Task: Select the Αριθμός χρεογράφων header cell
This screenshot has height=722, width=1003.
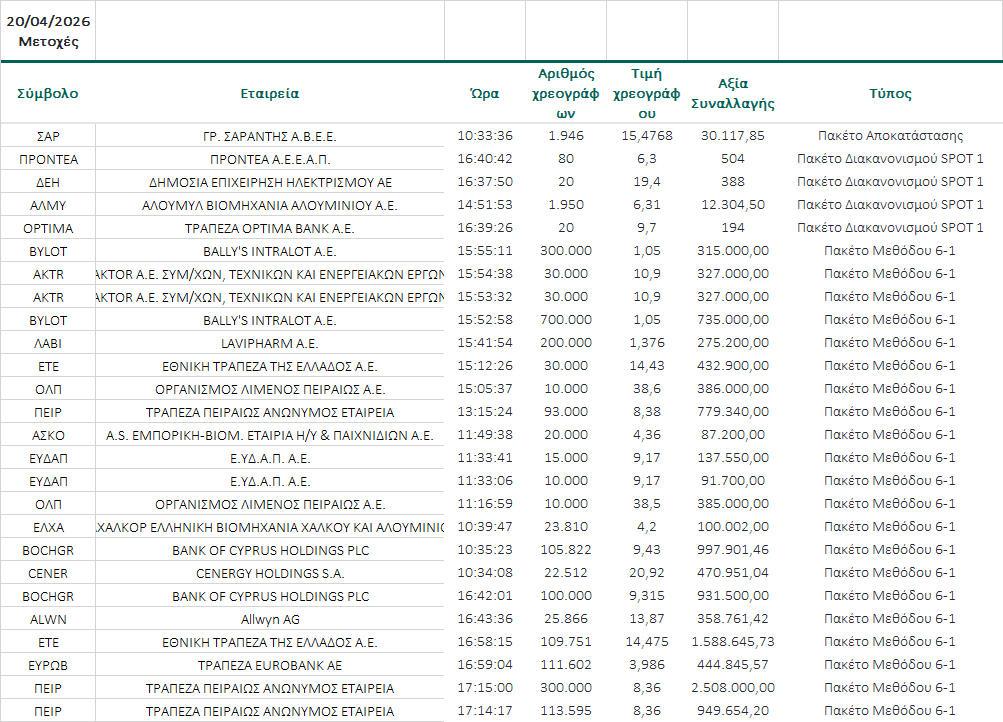Action: [567, 94]
